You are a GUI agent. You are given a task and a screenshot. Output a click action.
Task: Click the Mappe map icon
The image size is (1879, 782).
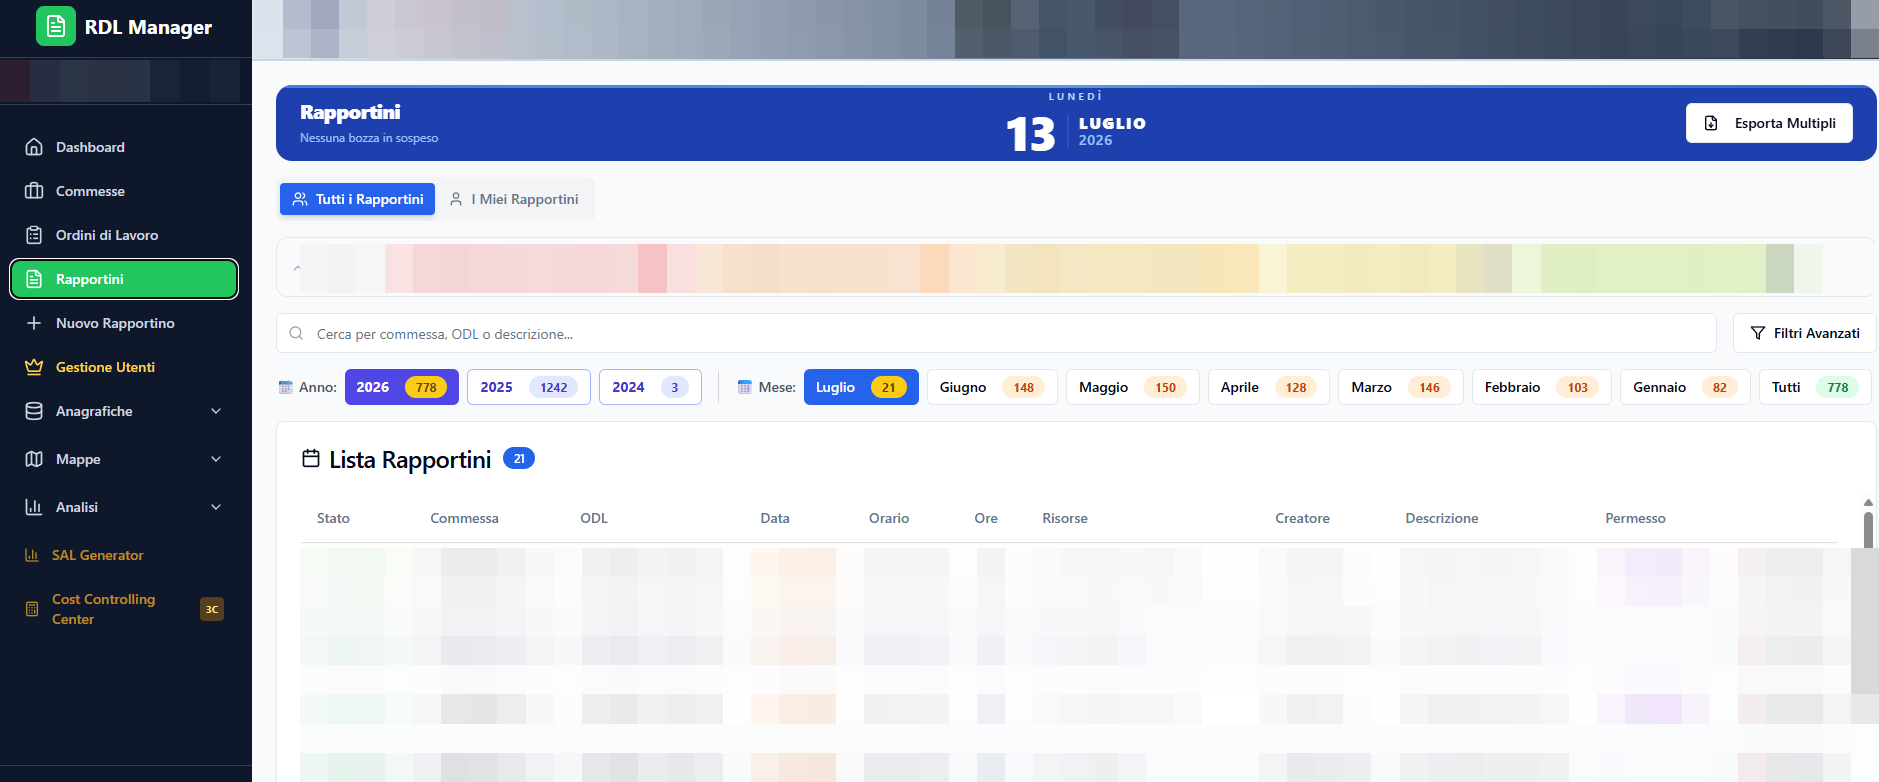[34, 459]
